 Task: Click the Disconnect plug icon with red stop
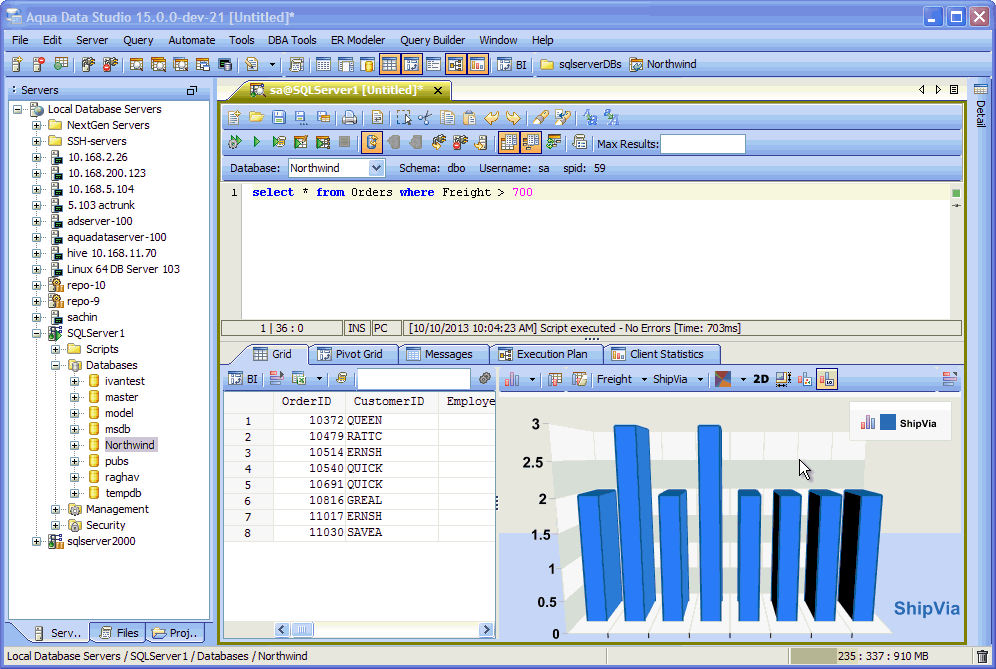pos(460,142)
